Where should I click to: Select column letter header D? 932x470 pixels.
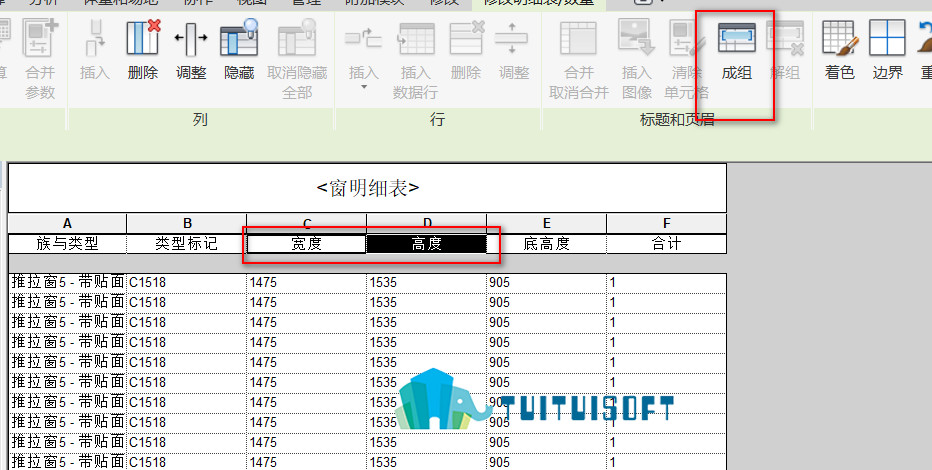(x=427, y=223)
